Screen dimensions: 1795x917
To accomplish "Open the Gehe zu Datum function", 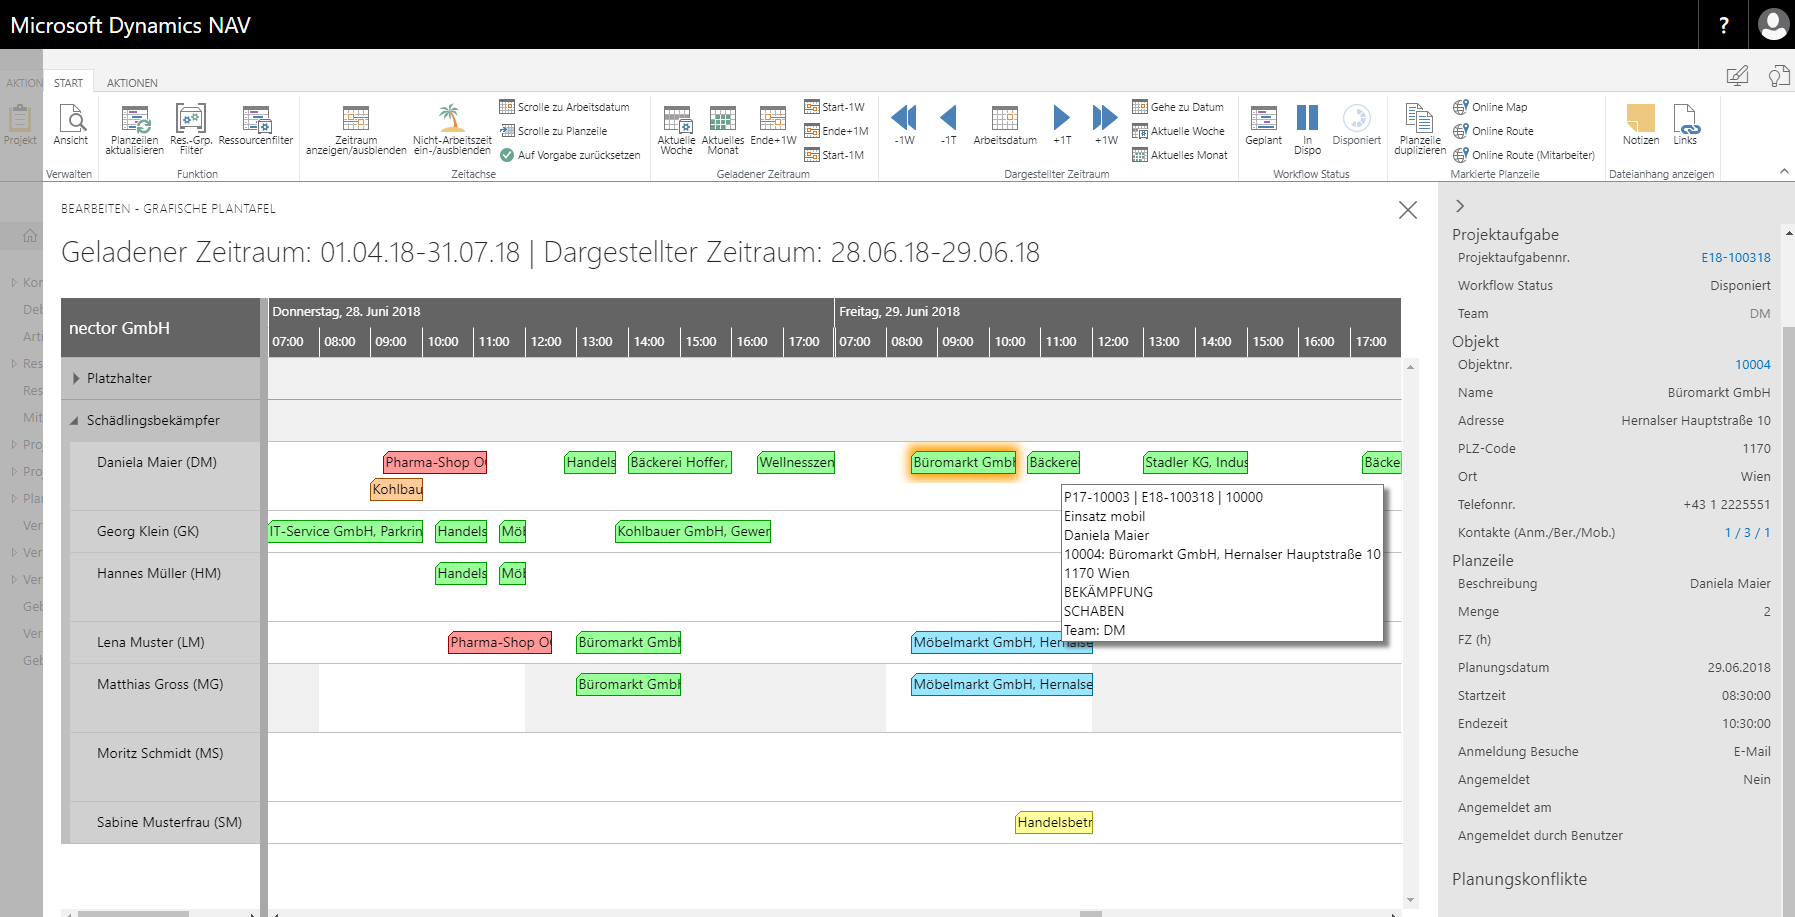I will 1180,106.
